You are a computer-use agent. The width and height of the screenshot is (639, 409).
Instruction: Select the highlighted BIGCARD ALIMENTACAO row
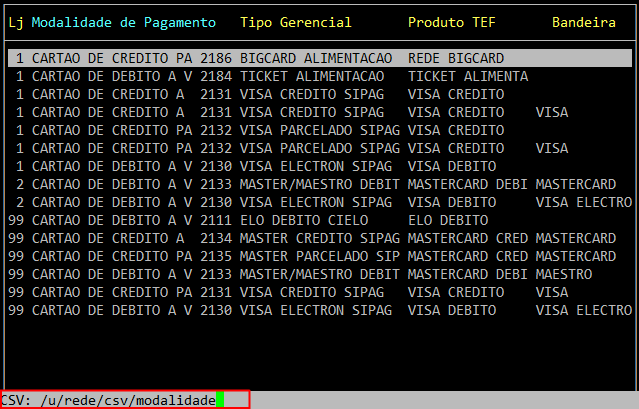point(319,59)
